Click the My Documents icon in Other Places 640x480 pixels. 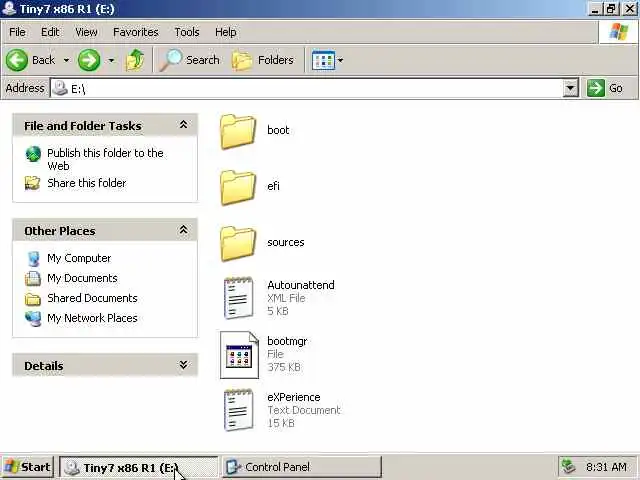[x=33, y=278]
